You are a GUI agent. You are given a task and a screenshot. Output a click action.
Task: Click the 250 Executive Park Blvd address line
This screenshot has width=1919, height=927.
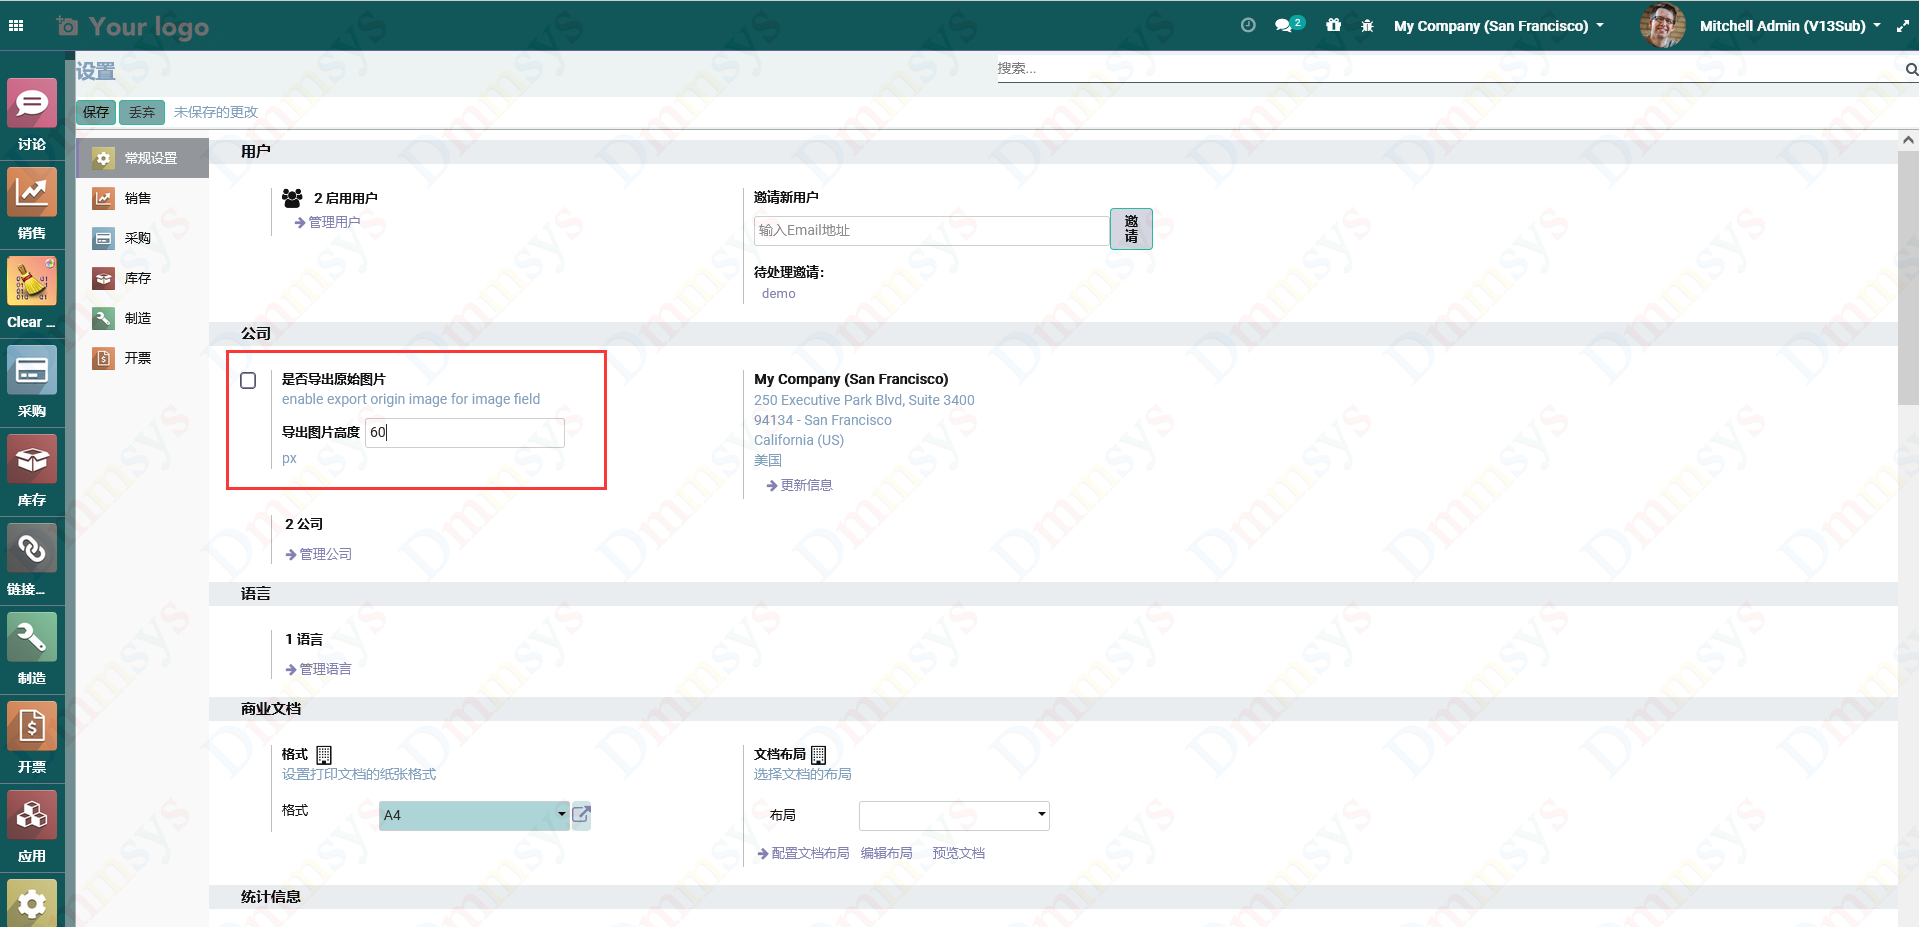tap(864, 400)
